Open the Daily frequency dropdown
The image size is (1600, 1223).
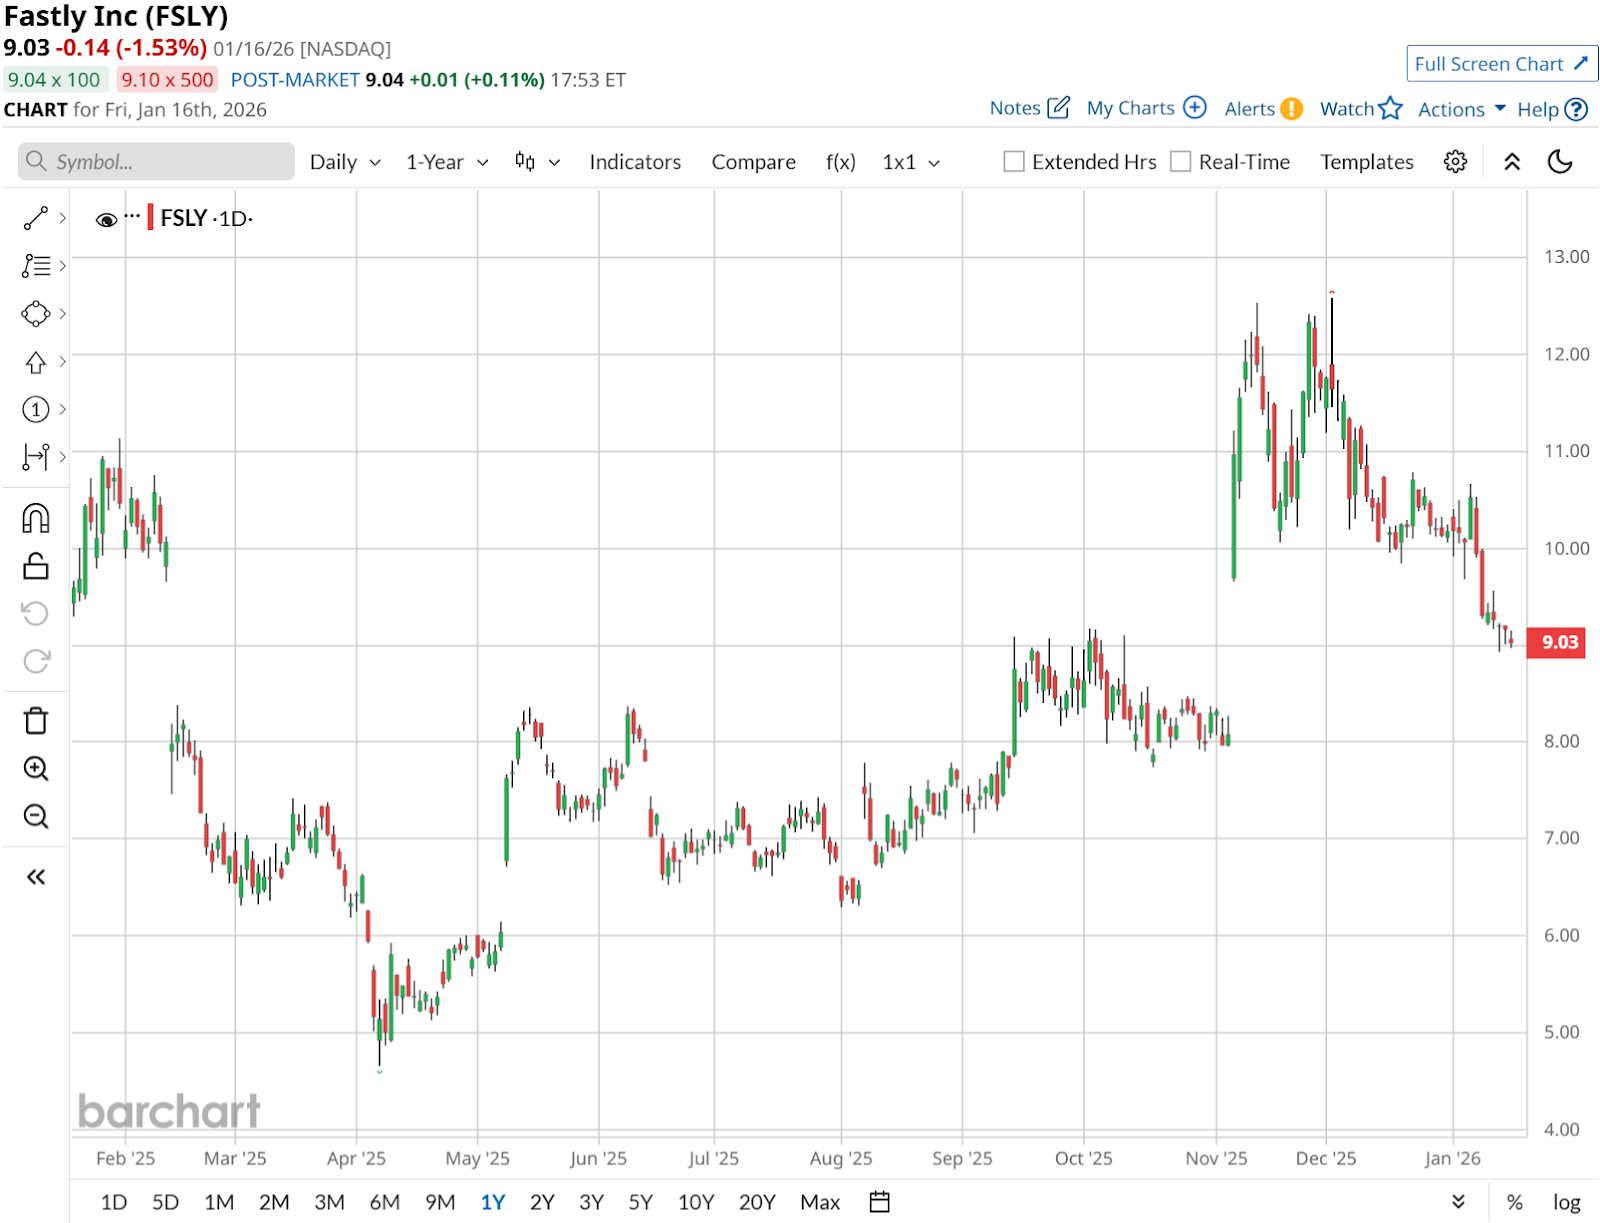click(345, 162)
